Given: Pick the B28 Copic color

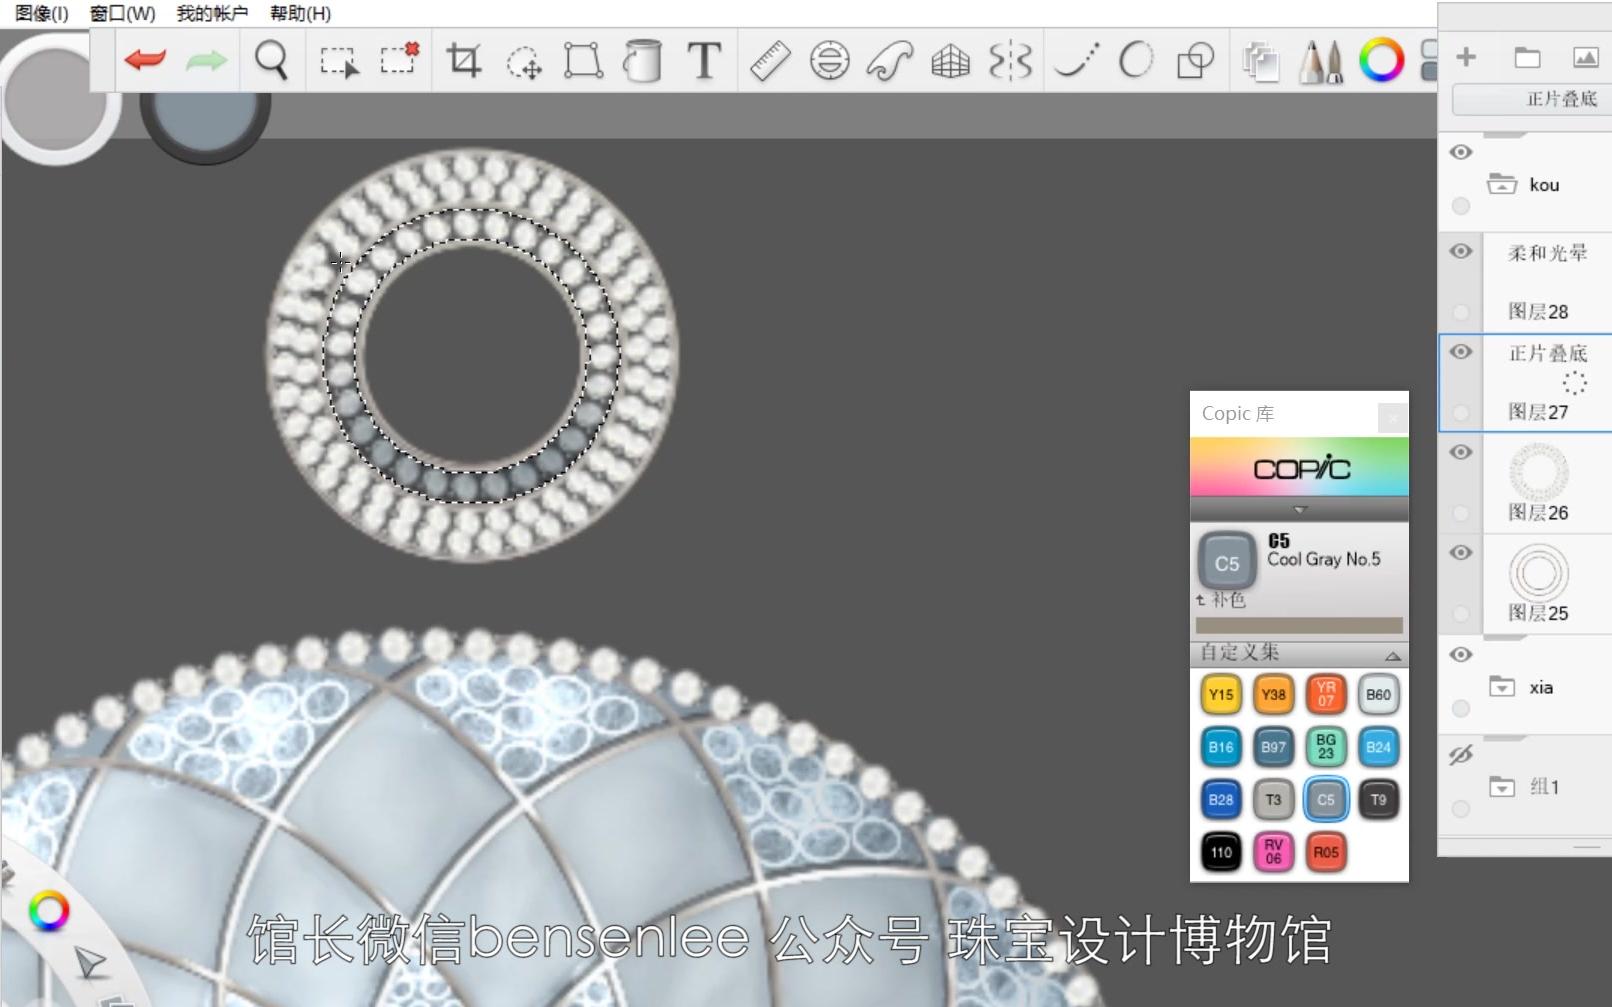Looking at the screenshot, I should (1221, 799).
